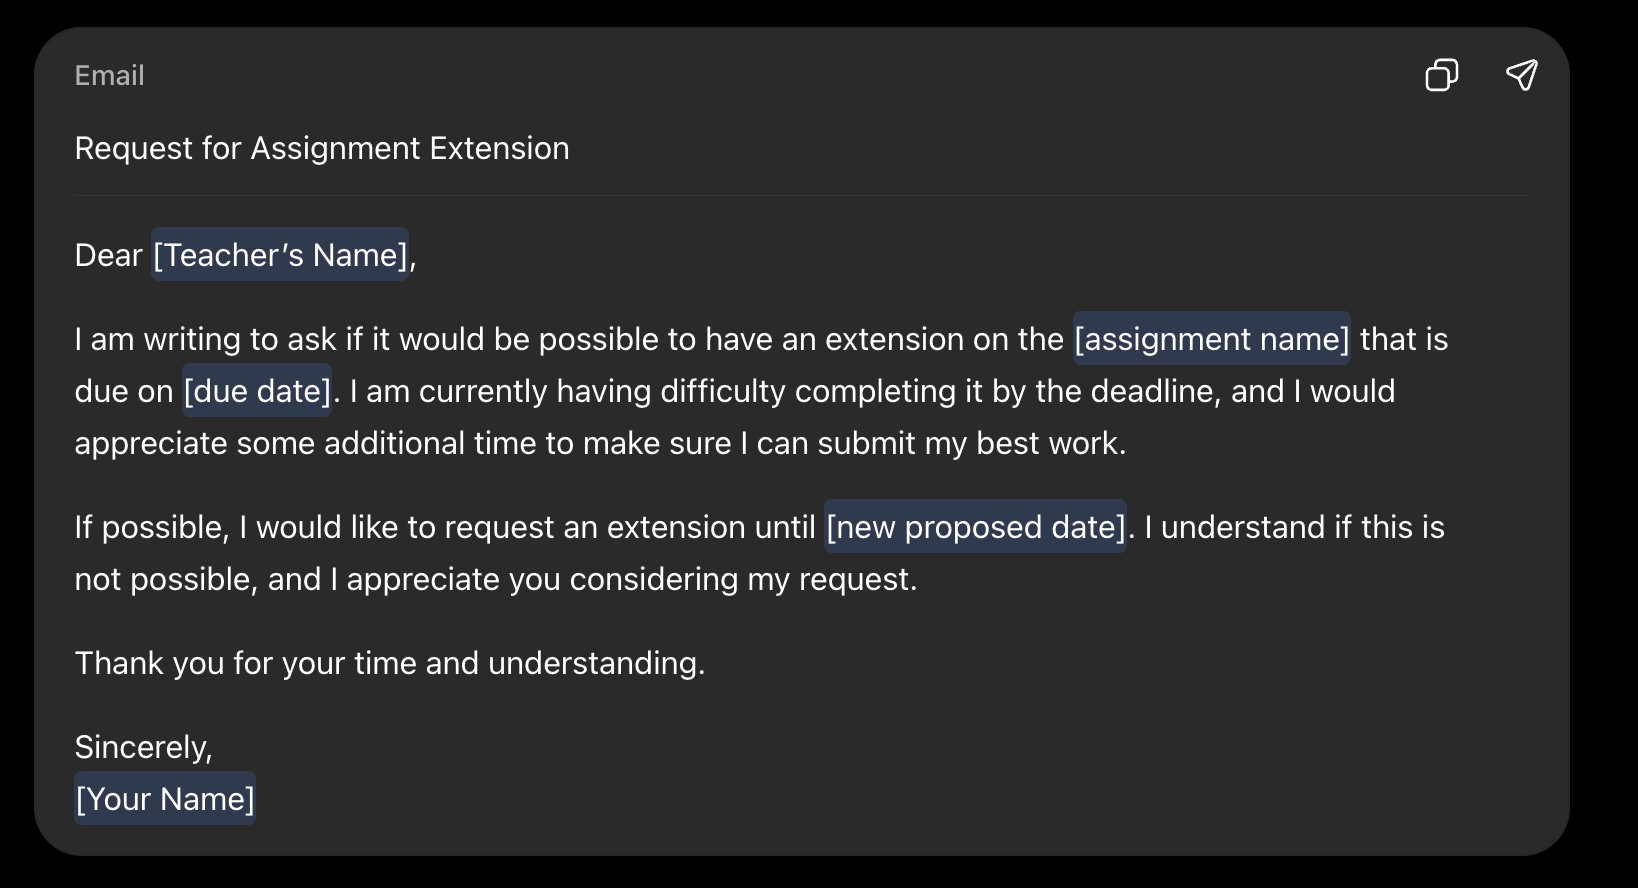Click the Sincerely, closing line
Image resolution: width=1638 pixels, height=888 pixels.
point(144,747)
